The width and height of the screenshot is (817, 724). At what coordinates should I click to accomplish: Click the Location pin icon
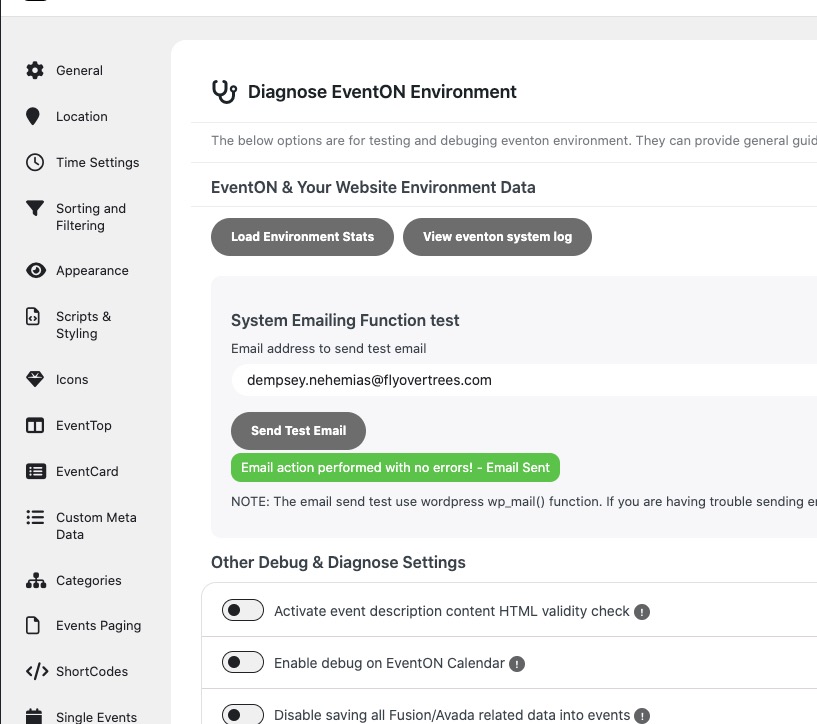click(x=34, y=116)
